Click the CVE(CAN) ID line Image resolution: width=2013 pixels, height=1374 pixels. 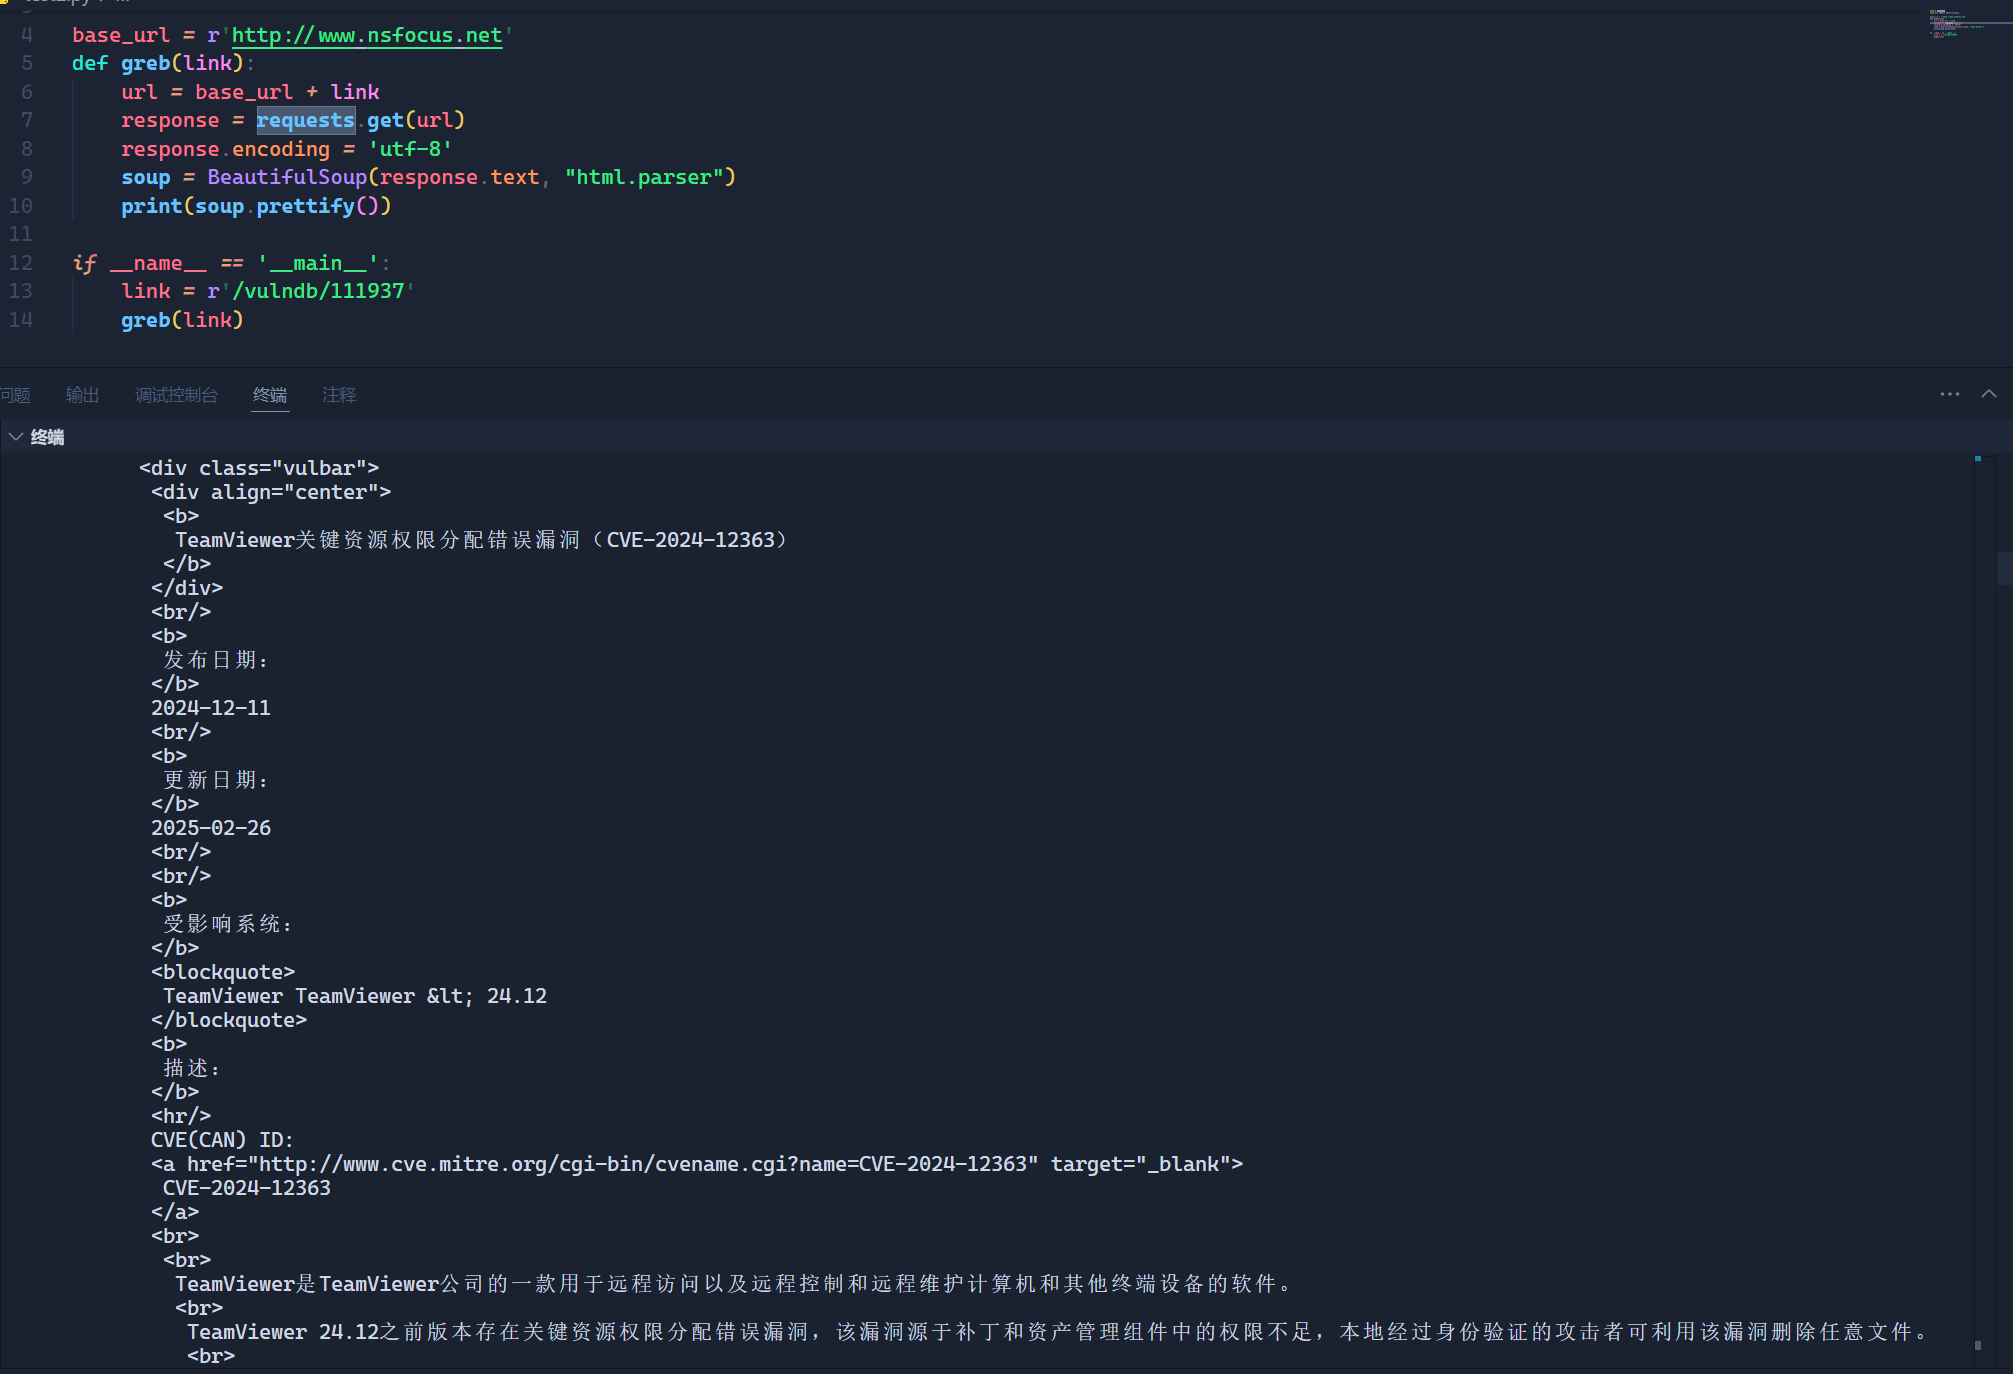click(x=222, y=1140)
